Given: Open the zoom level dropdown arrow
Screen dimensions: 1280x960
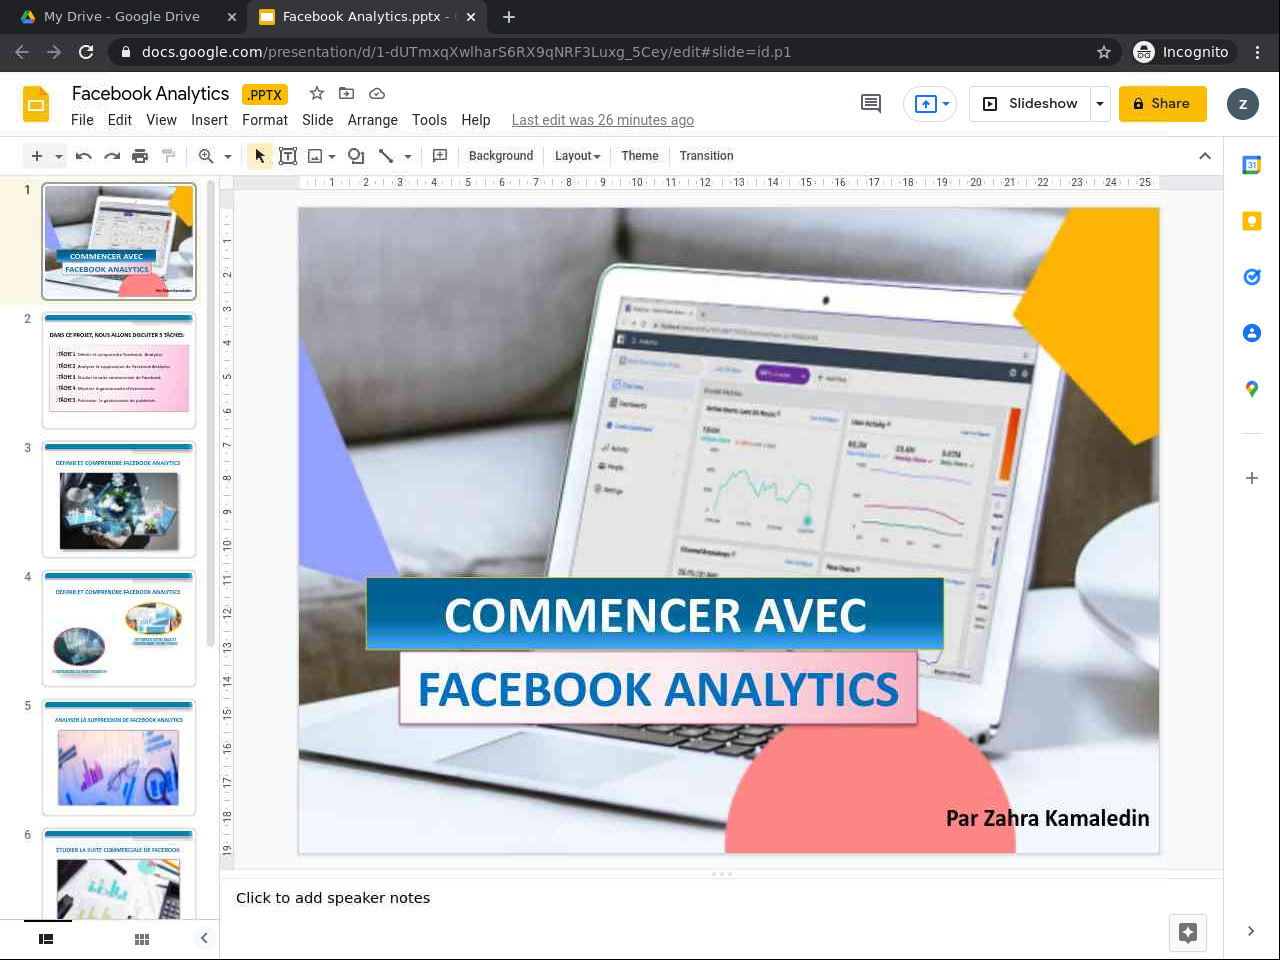Looking at the screenshot, I should pyautogui.click(x=228, y=156).
